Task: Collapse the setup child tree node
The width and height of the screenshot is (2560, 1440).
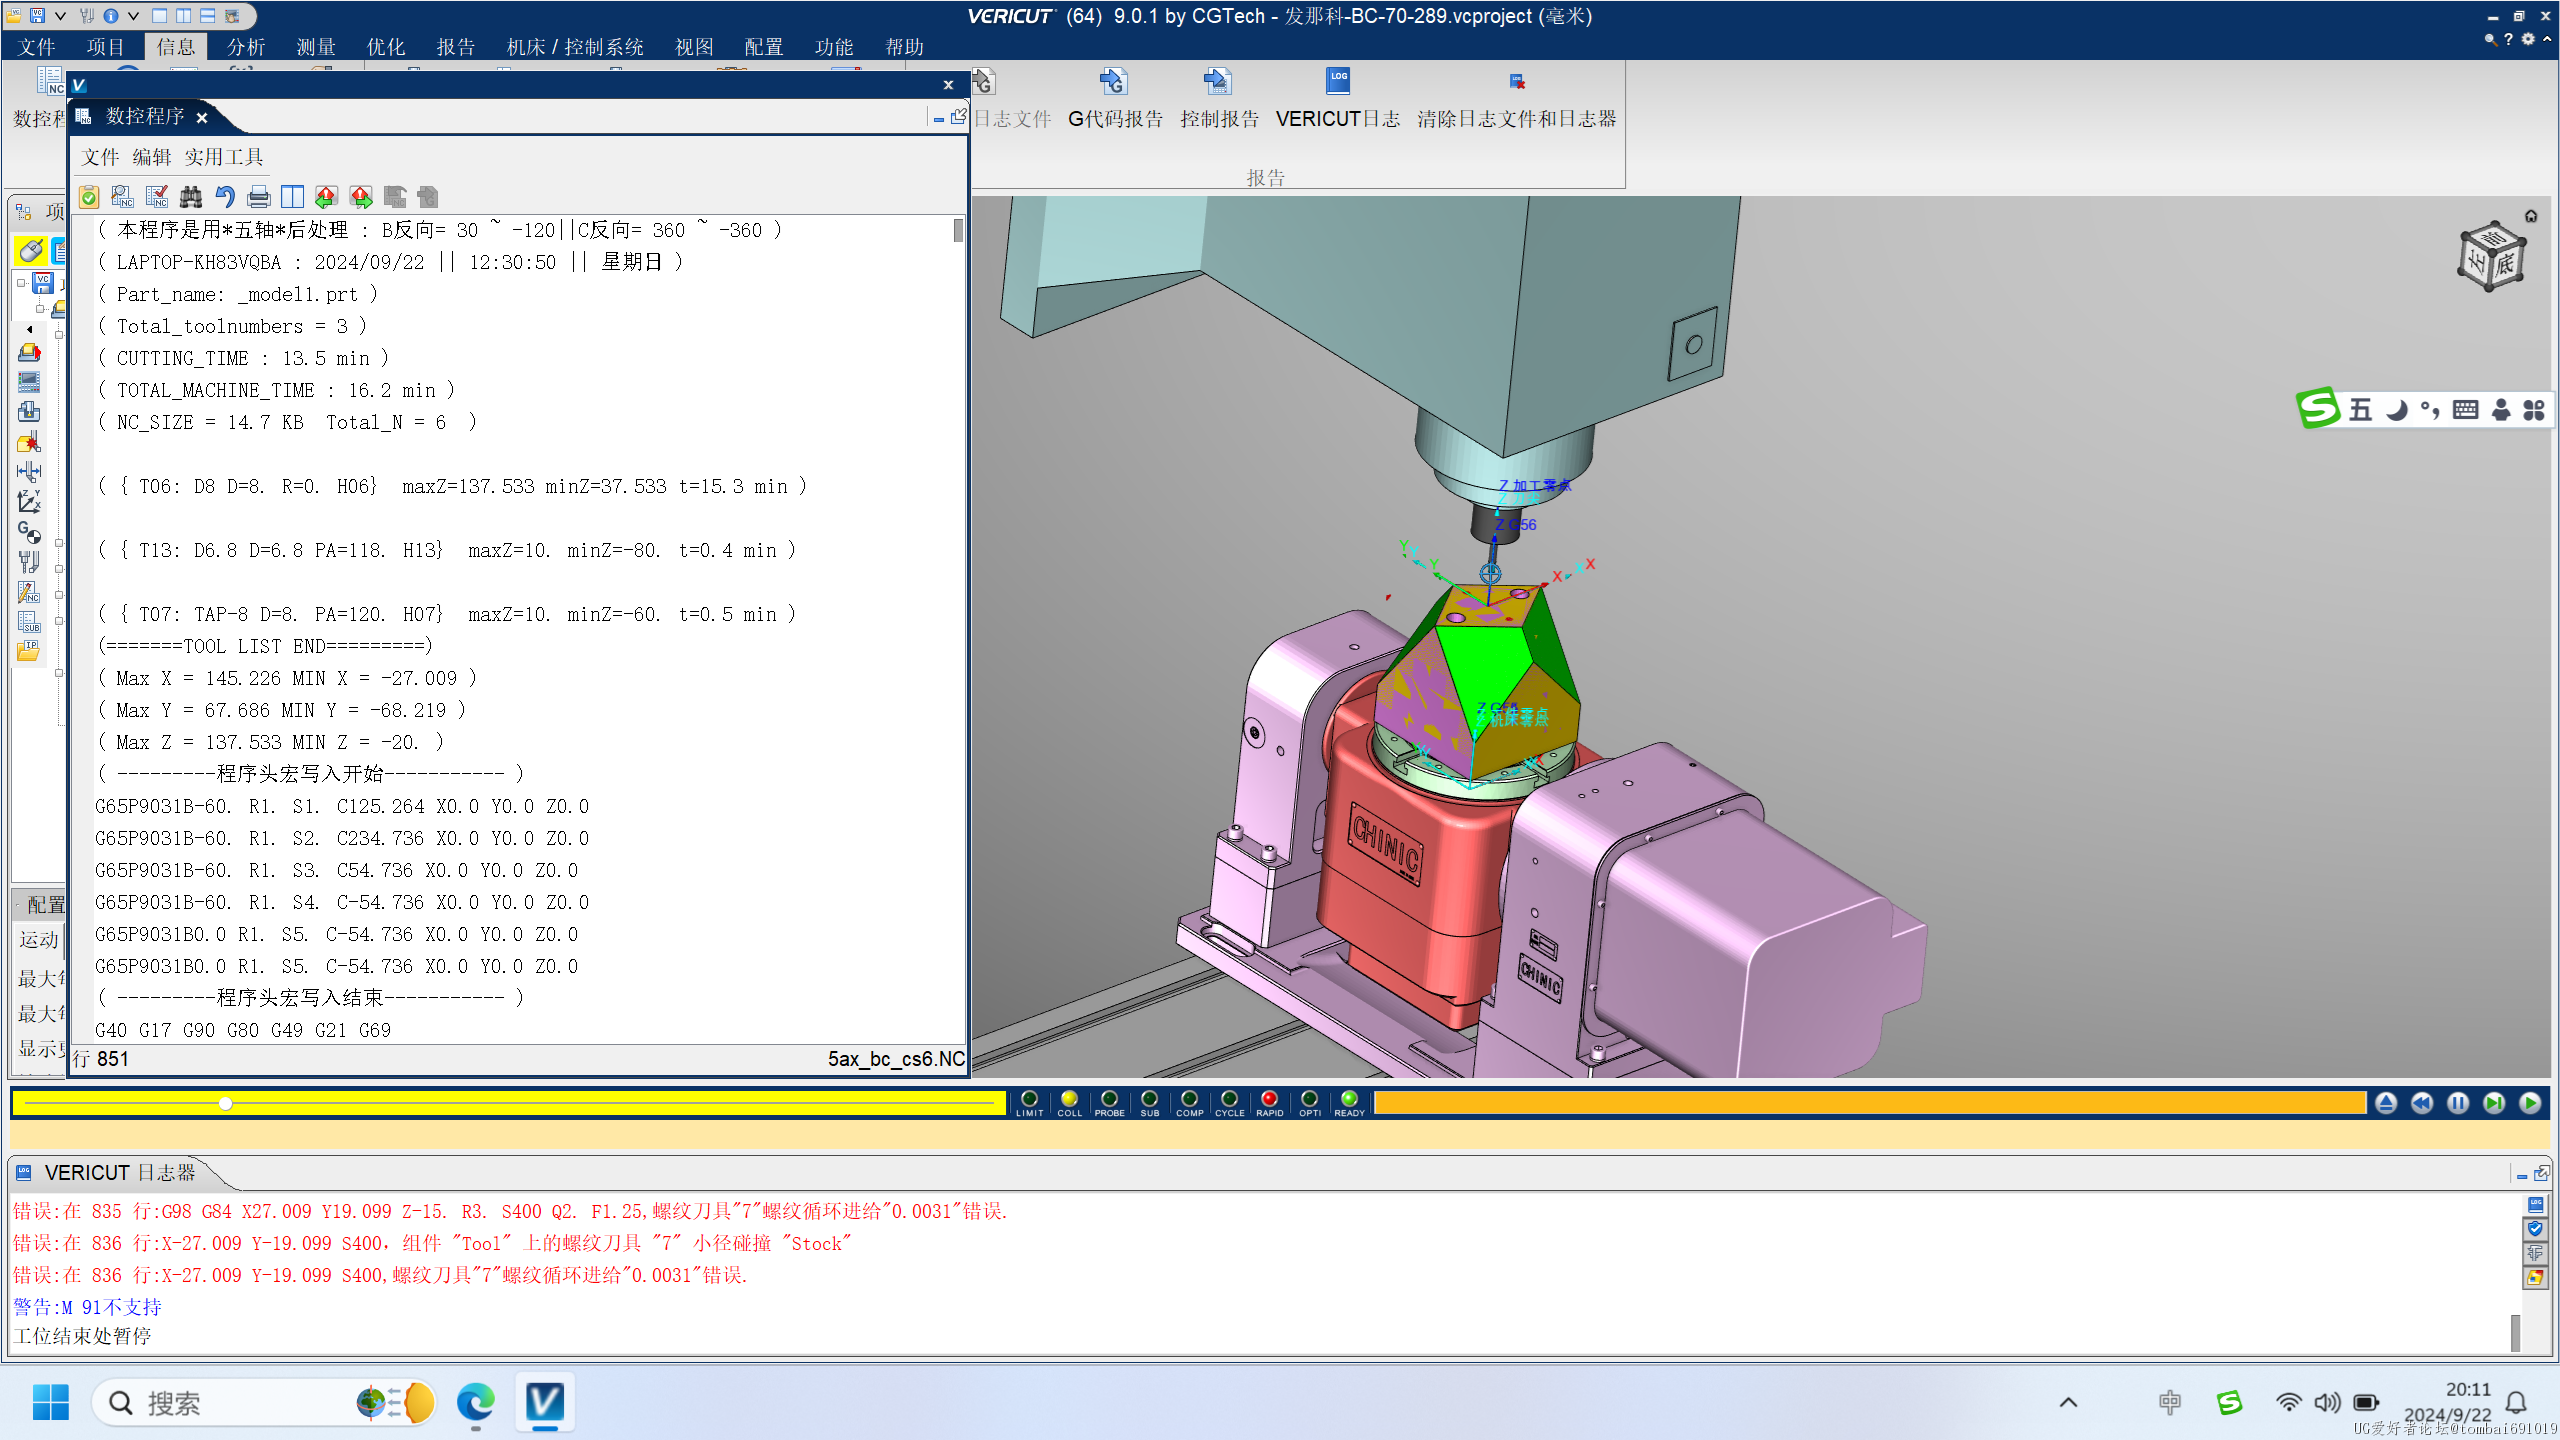Action: pos(41,309)
